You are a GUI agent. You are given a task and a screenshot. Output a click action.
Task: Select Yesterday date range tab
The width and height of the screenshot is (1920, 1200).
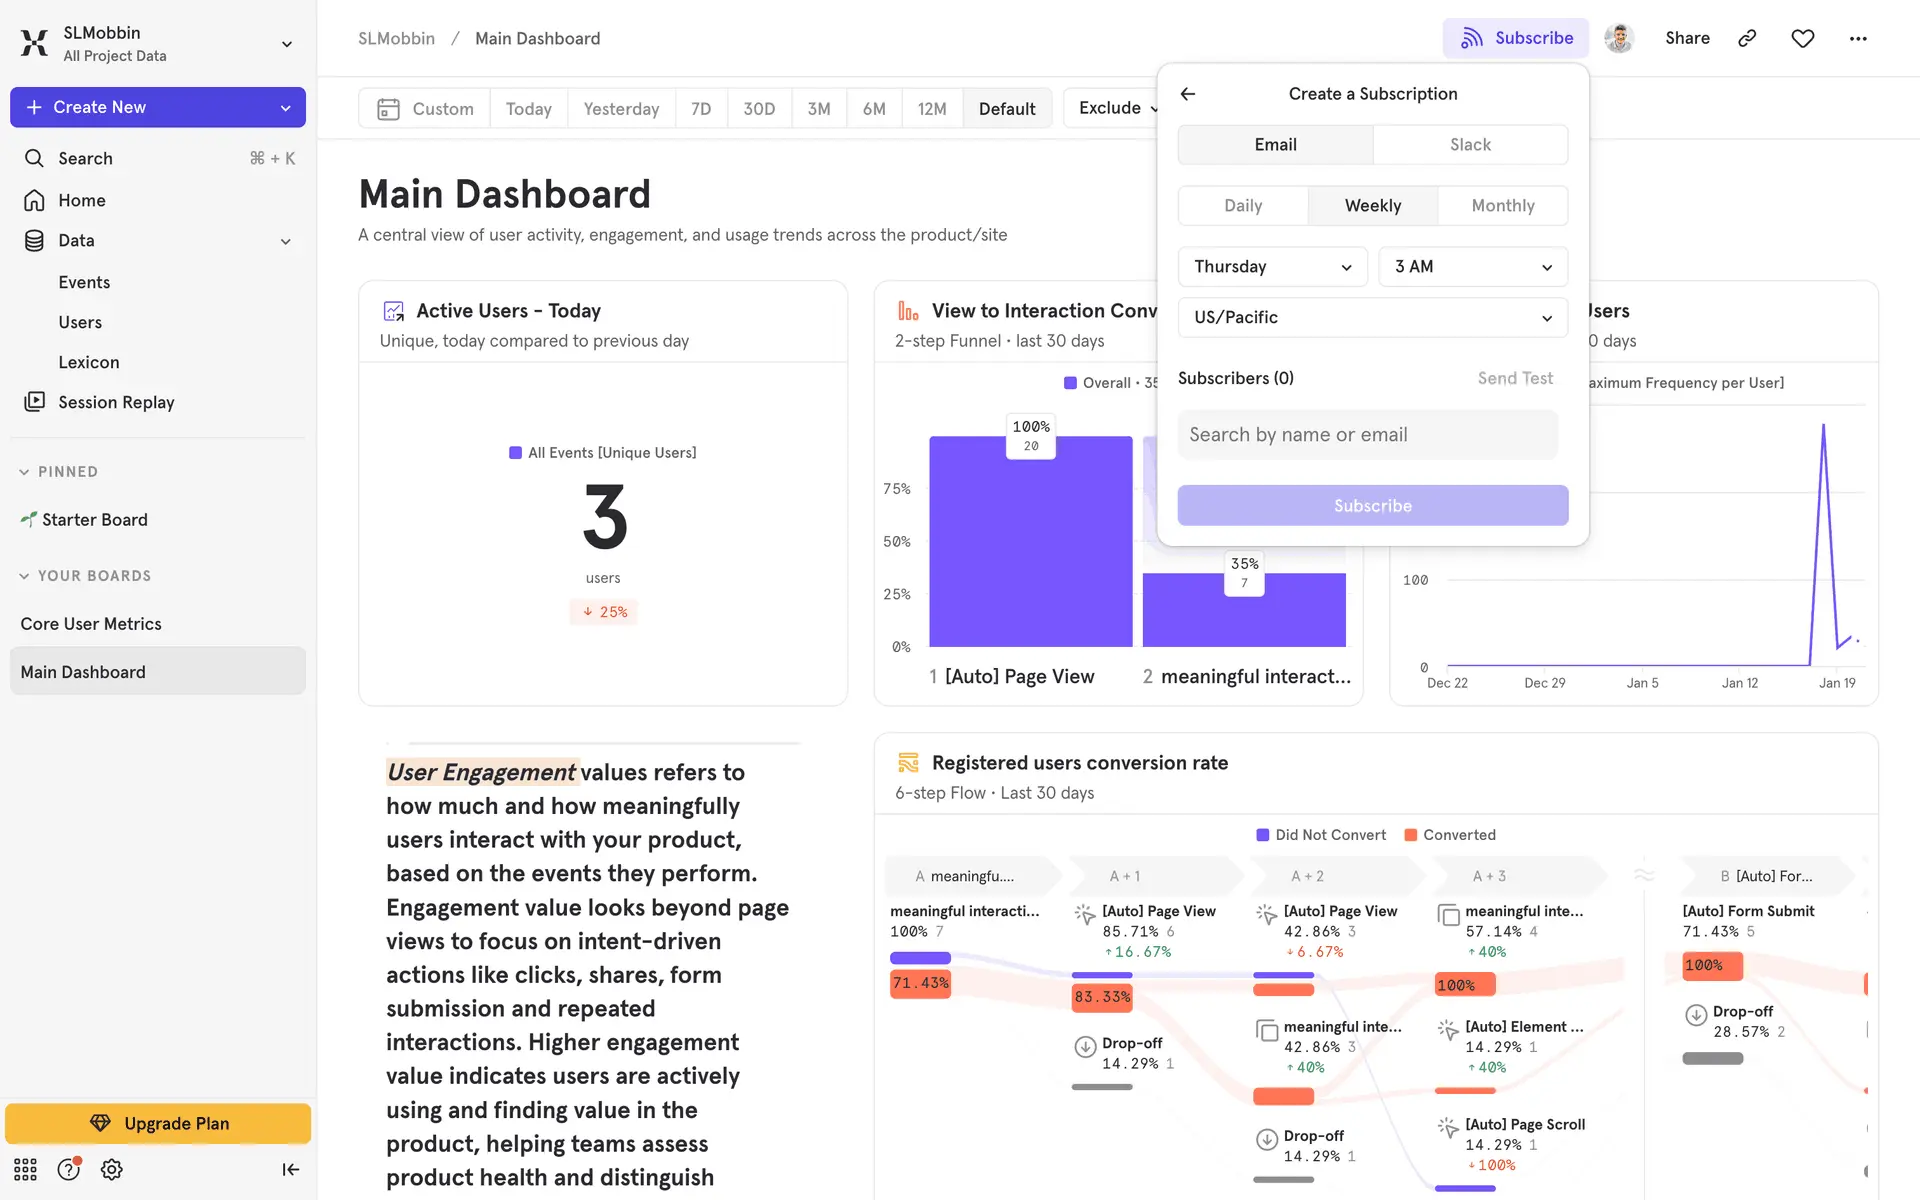[621, 108]
